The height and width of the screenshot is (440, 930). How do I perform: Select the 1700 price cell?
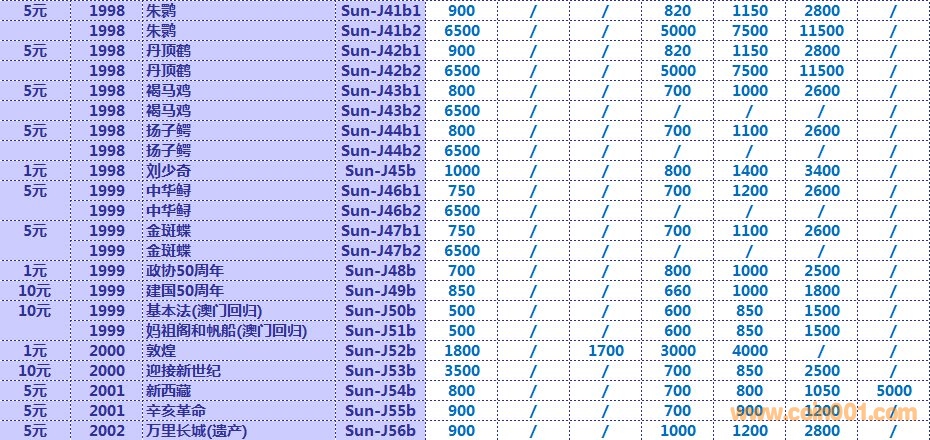pyautogui.click(x=606, y=350)
